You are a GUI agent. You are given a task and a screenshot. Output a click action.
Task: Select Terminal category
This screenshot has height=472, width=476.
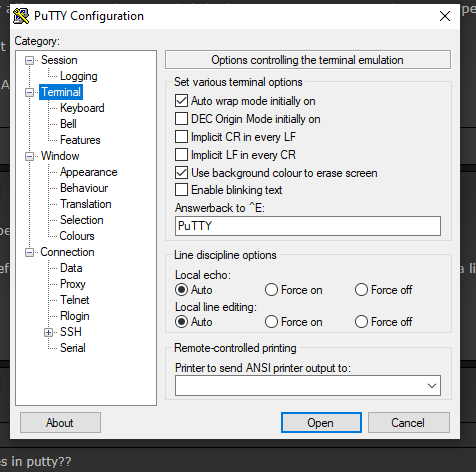click(61, 92)
